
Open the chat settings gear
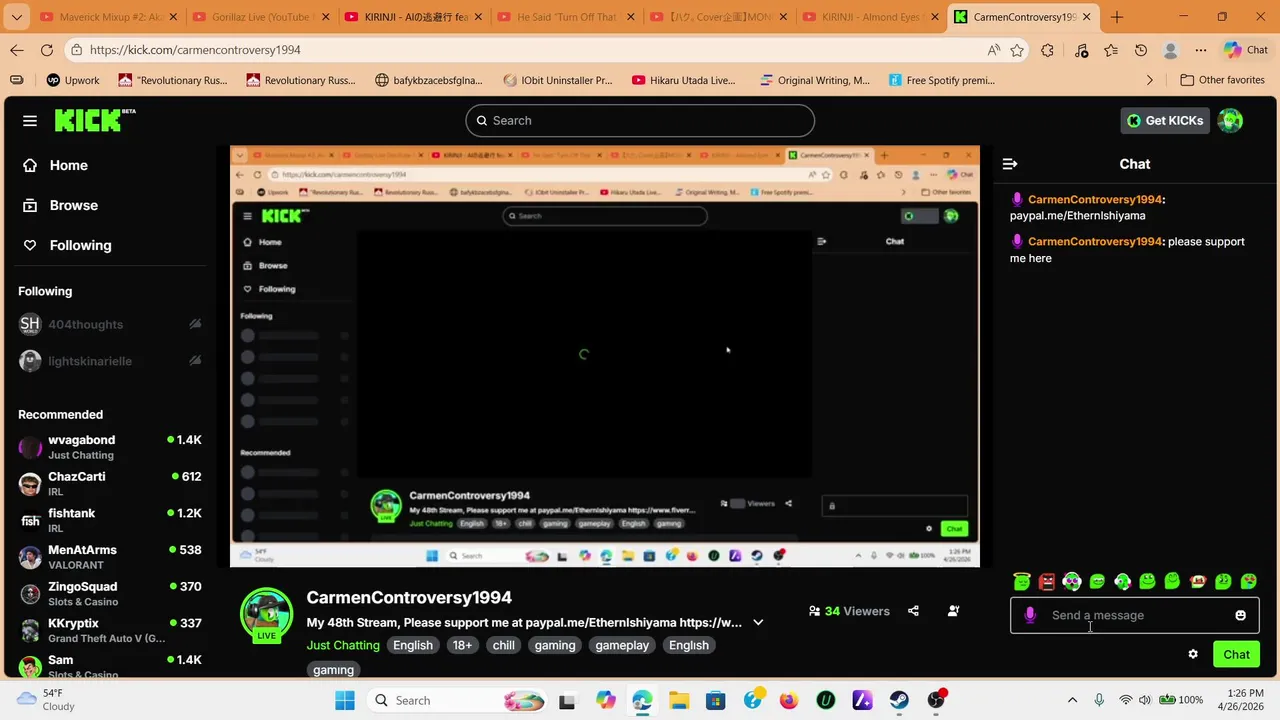tap(1193, 654)
